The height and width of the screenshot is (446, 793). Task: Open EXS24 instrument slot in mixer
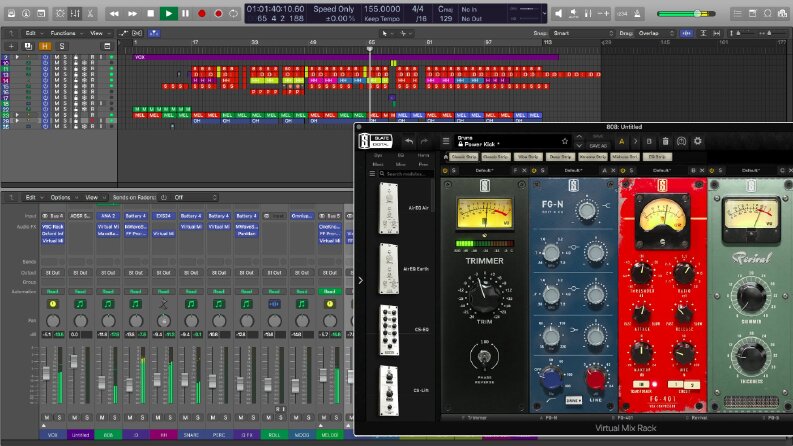pyautogui.click(x=163, y=216)
